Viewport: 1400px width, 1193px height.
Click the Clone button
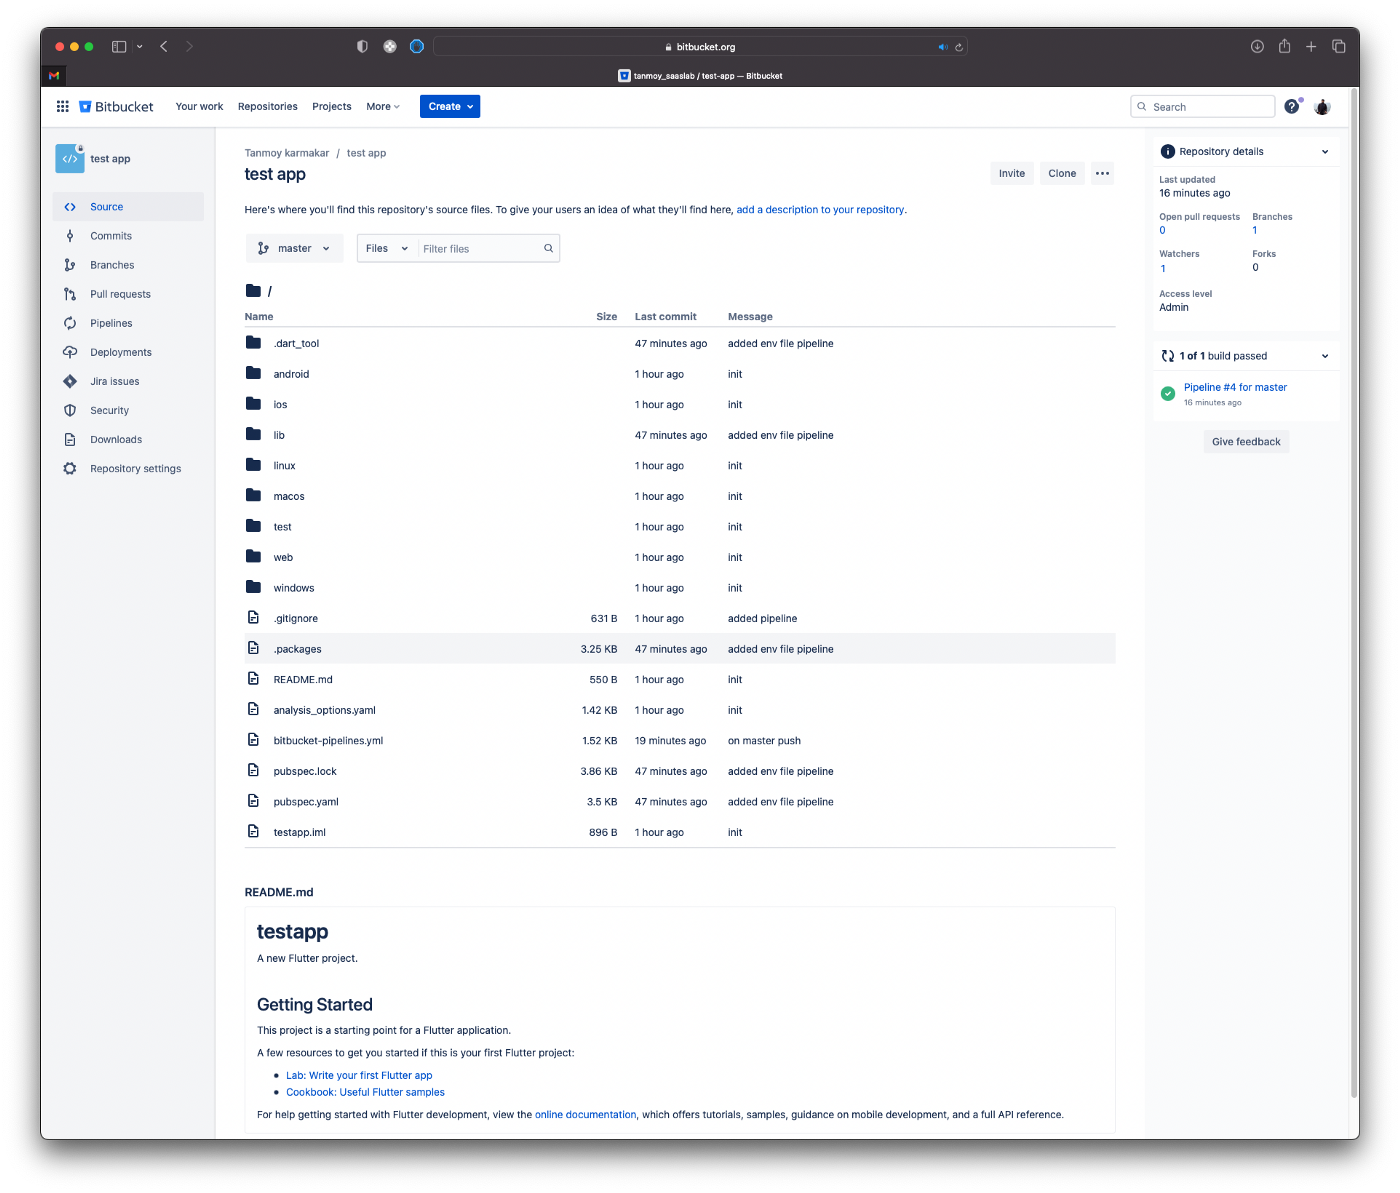coord(1061,173)
